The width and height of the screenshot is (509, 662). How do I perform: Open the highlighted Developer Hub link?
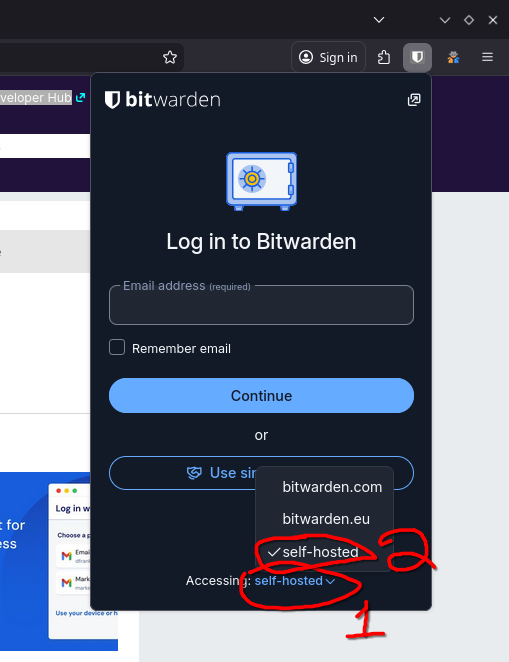[x=35, y=98]
